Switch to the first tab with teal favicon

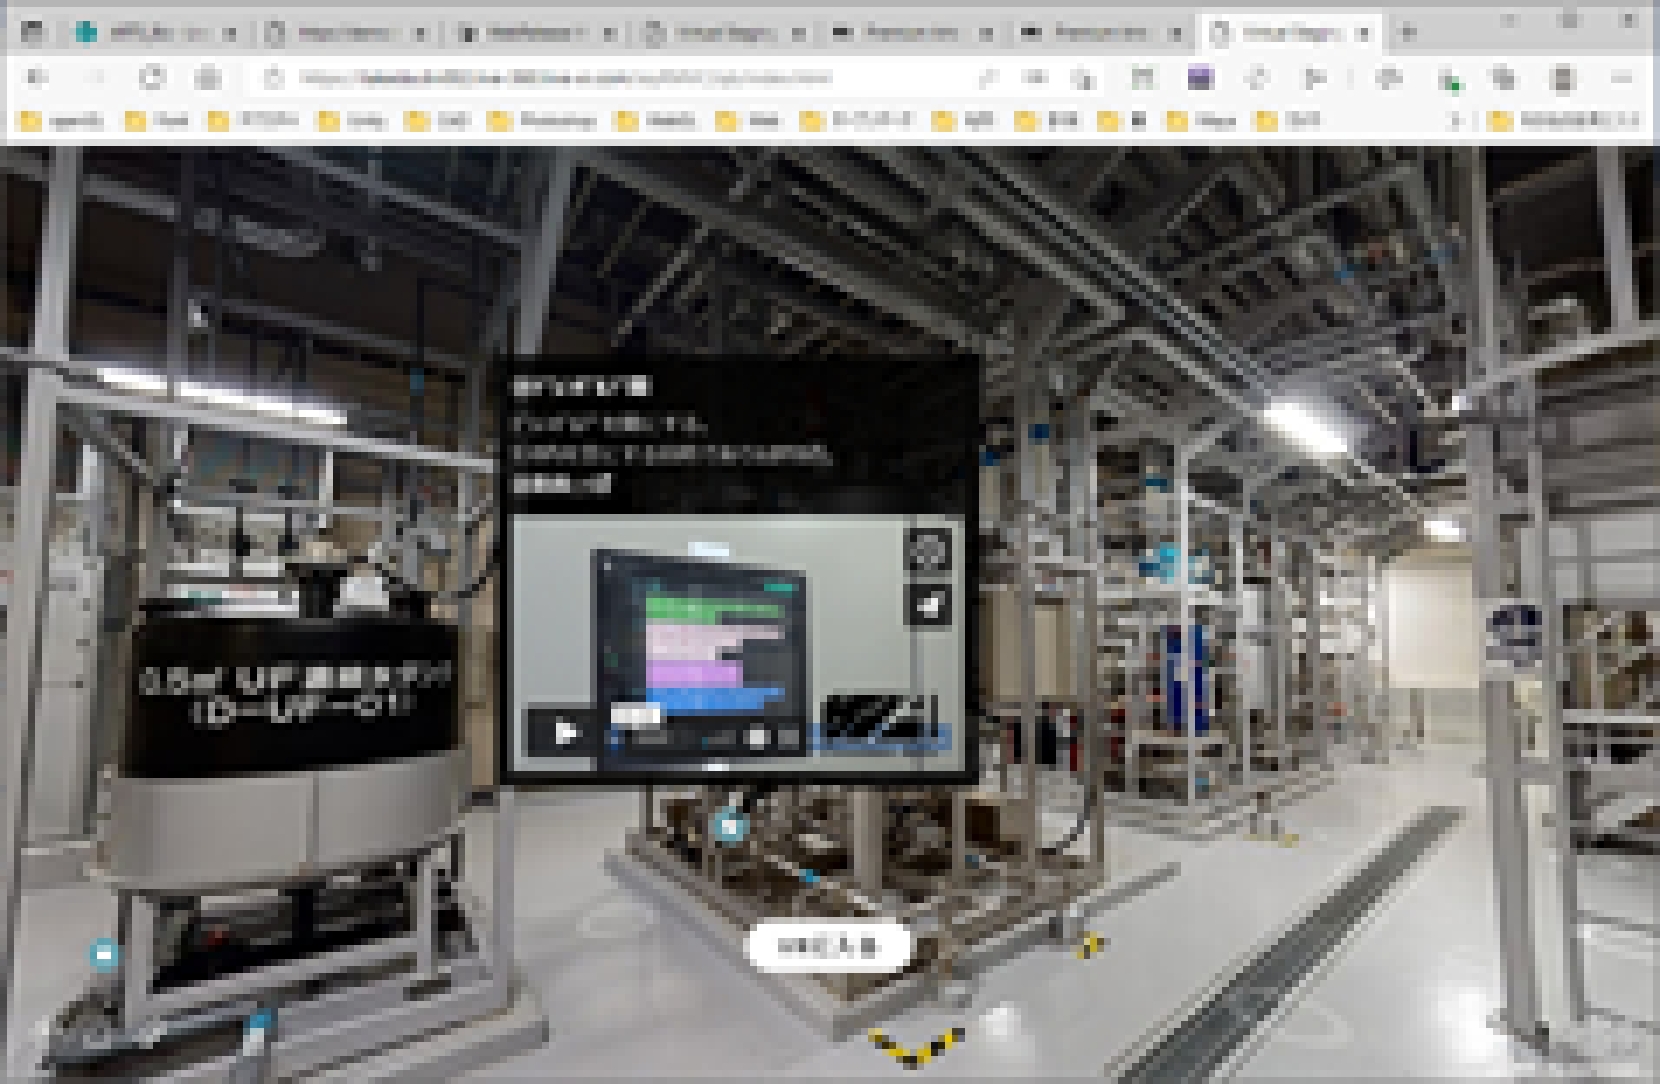click(156, 33)
